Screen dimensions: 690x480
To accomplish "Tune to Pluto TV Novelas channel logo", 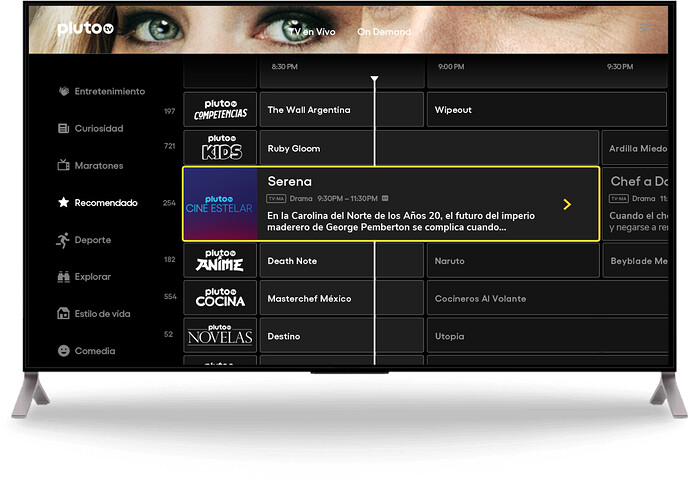I will coord(220,335).
